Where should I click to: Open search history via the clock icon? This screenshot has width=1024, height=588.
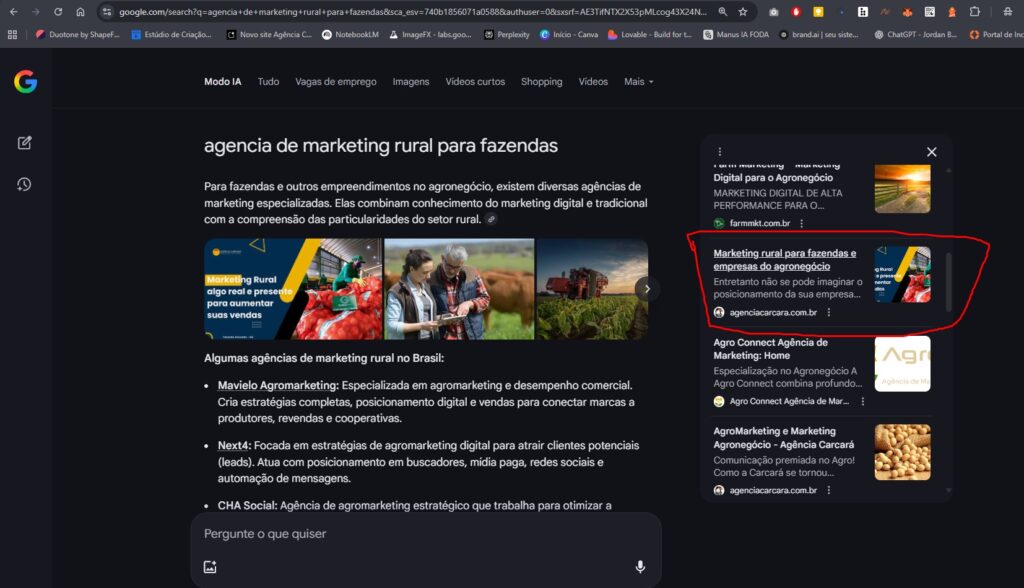[x=24, y=183]
